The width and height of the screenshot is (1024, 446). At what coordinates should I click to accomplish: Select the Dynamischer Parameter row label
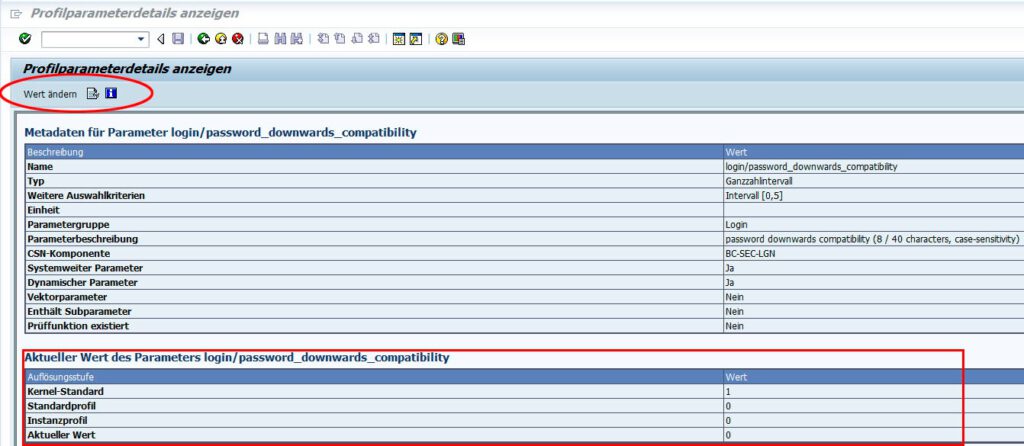[82, 283]
